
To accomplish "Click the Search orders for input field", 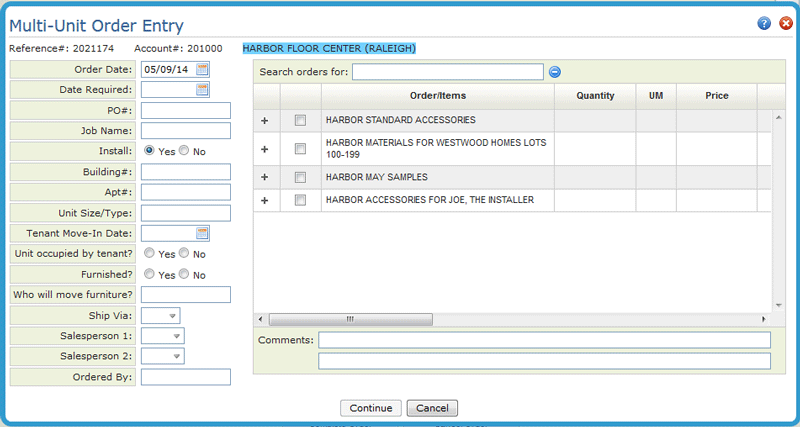I will click(447, 72).
